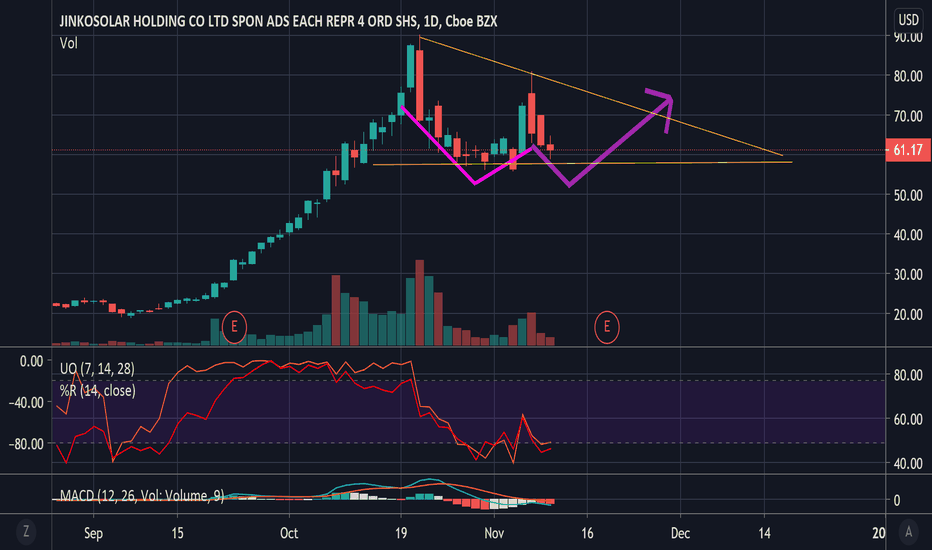
Task: Click the USD currency button
Action: pyautogui.click(x=908, y=20)
